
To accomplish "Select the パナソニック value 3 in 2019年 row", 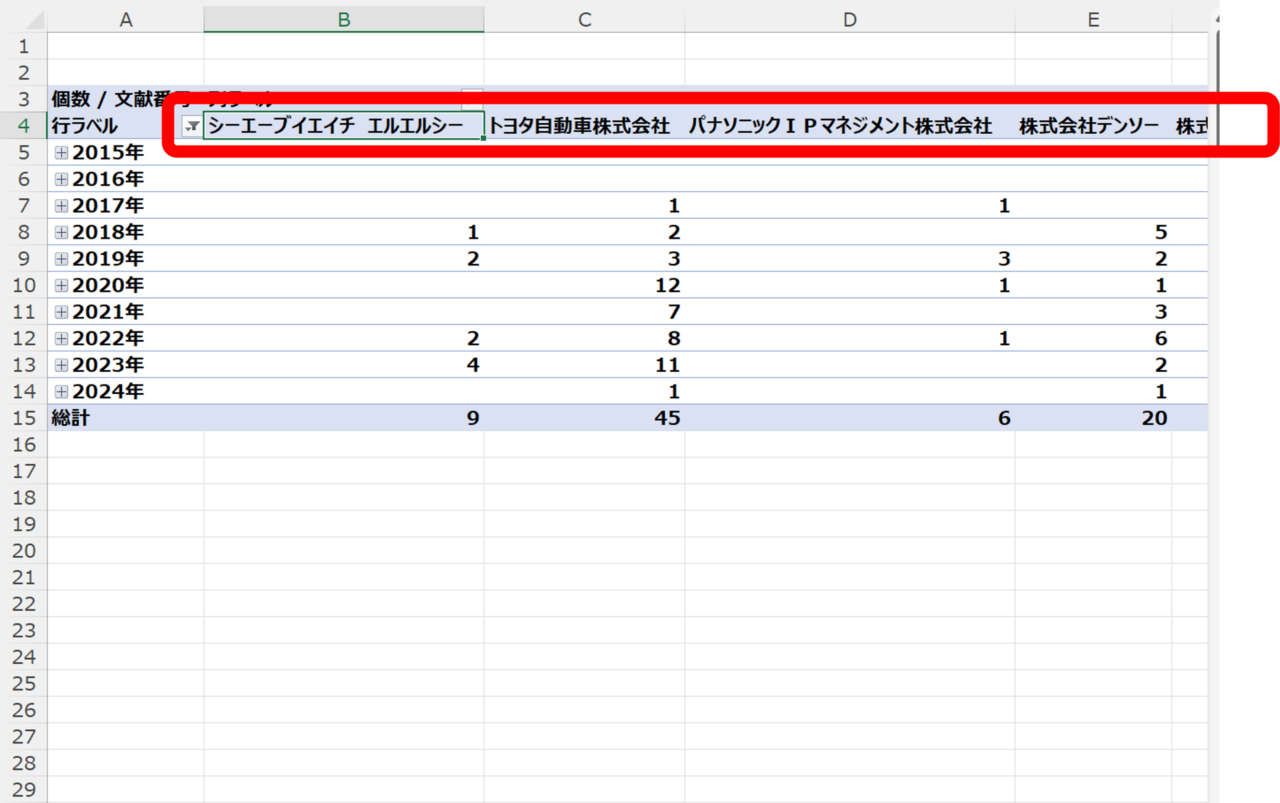I will pos(850,259).
